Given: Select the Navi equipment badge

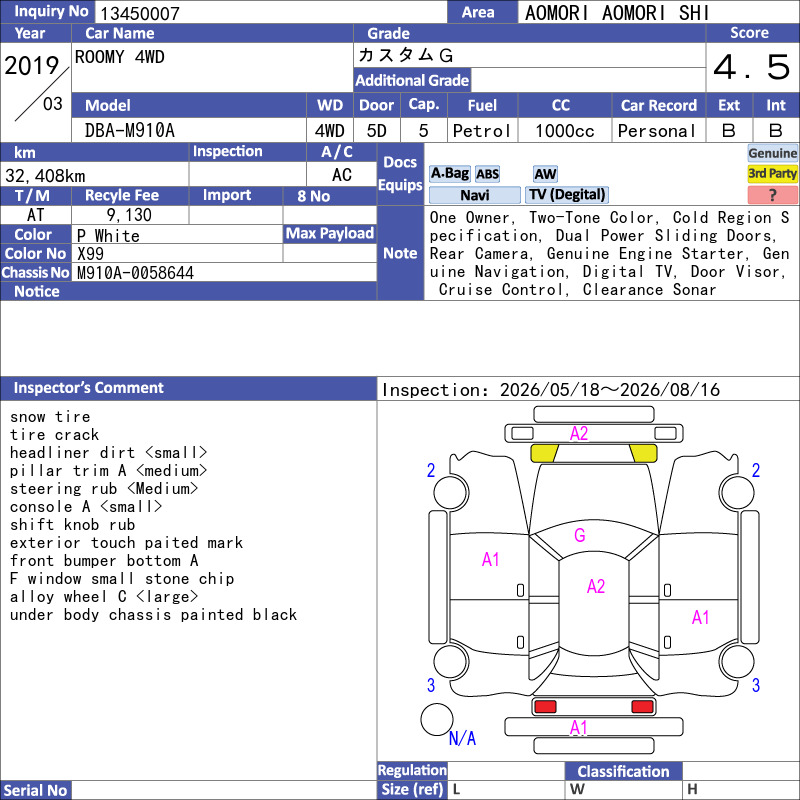Looking at the screenshot, I should pos(474,195).
